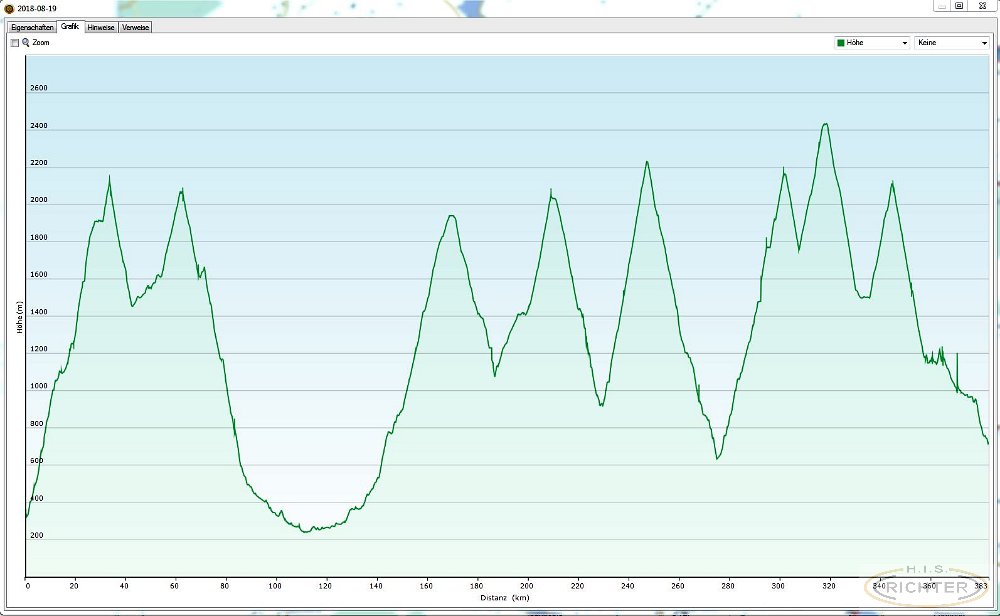
Task: Open the Höhe dropdown arrow
Action: 905,44
